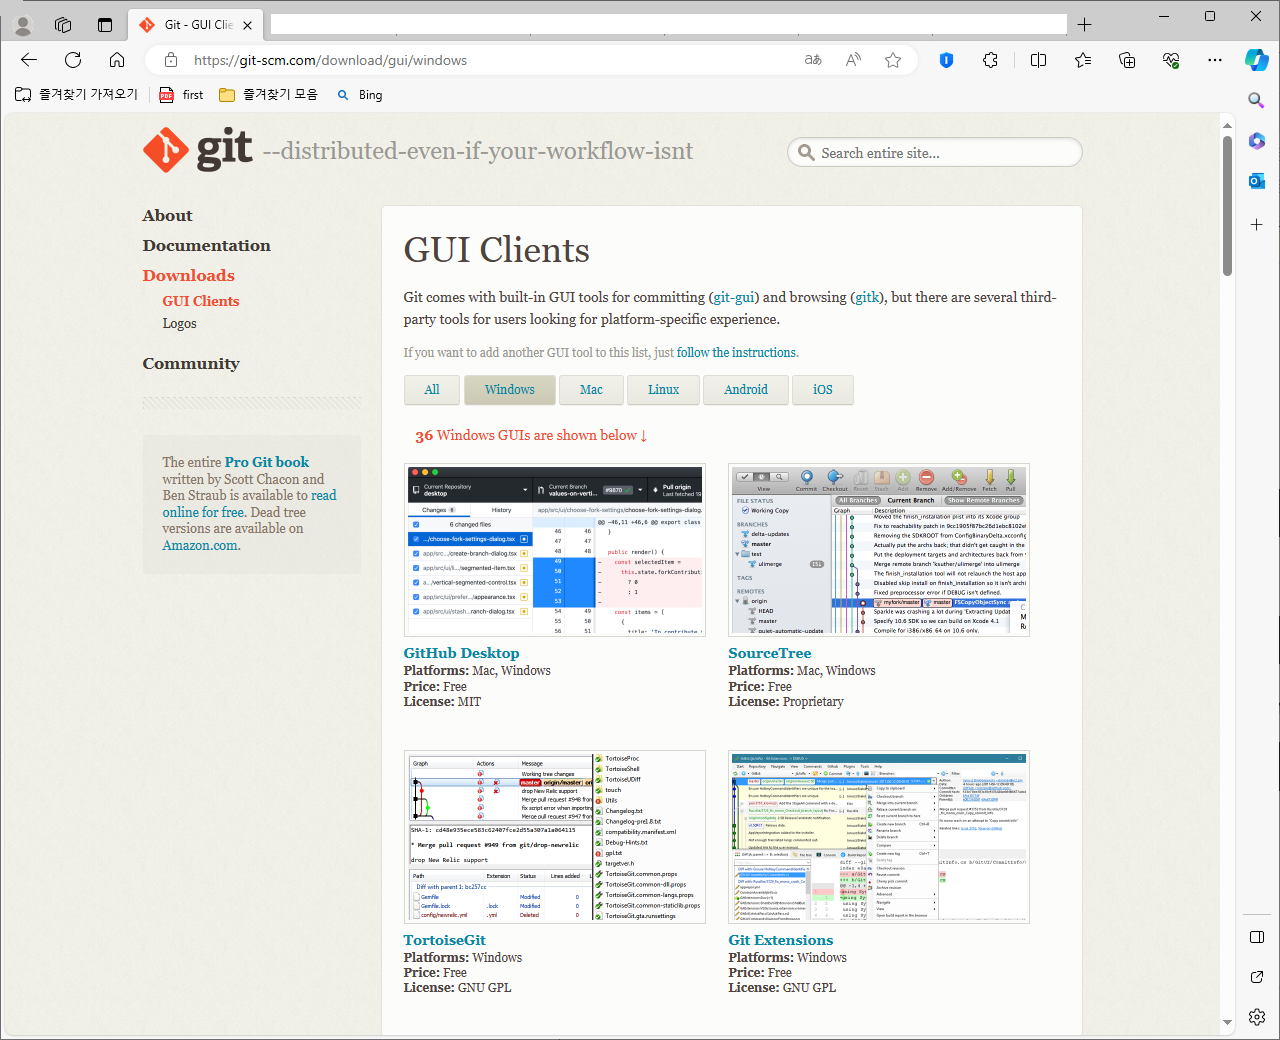Open the About section
Screen dimensions: 1280x1040
[x=167, y=215]
